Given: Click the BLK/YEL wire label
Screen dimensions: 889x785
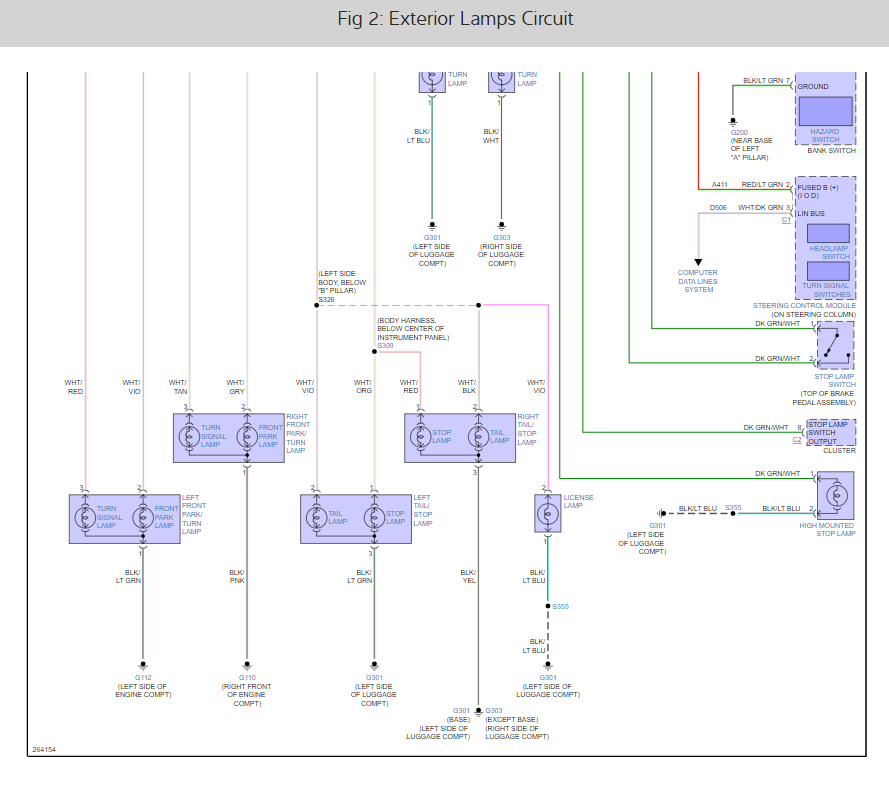Looking at the screenshot, I should 468,576.
